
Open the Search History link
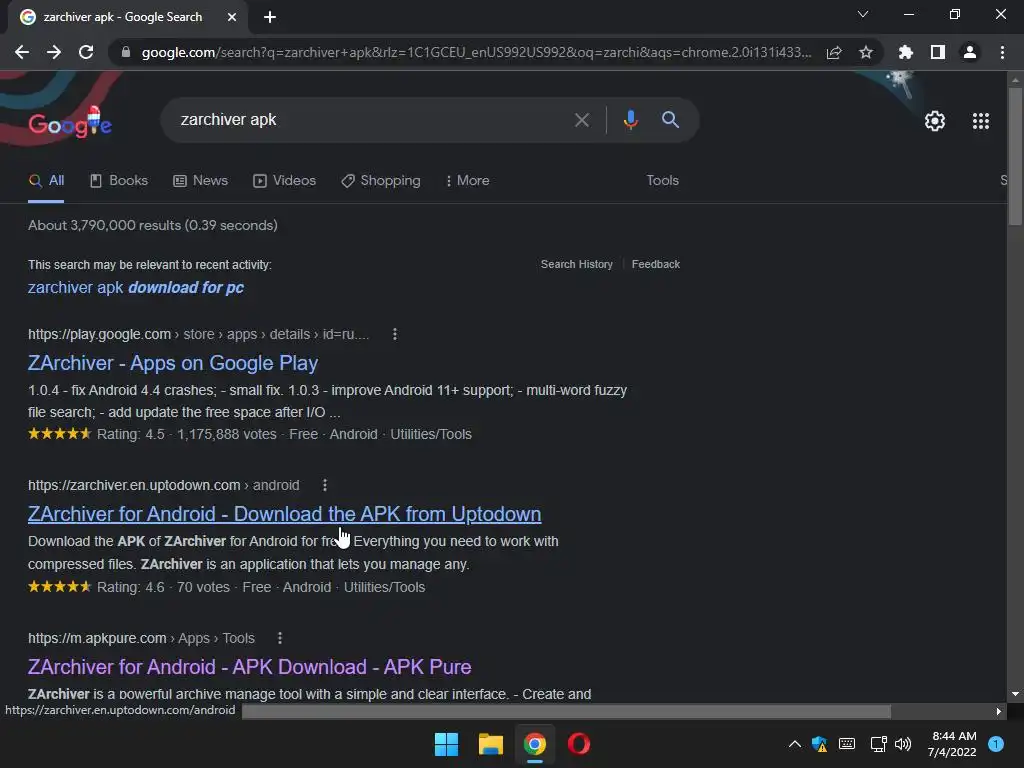[x=577, y=264]
